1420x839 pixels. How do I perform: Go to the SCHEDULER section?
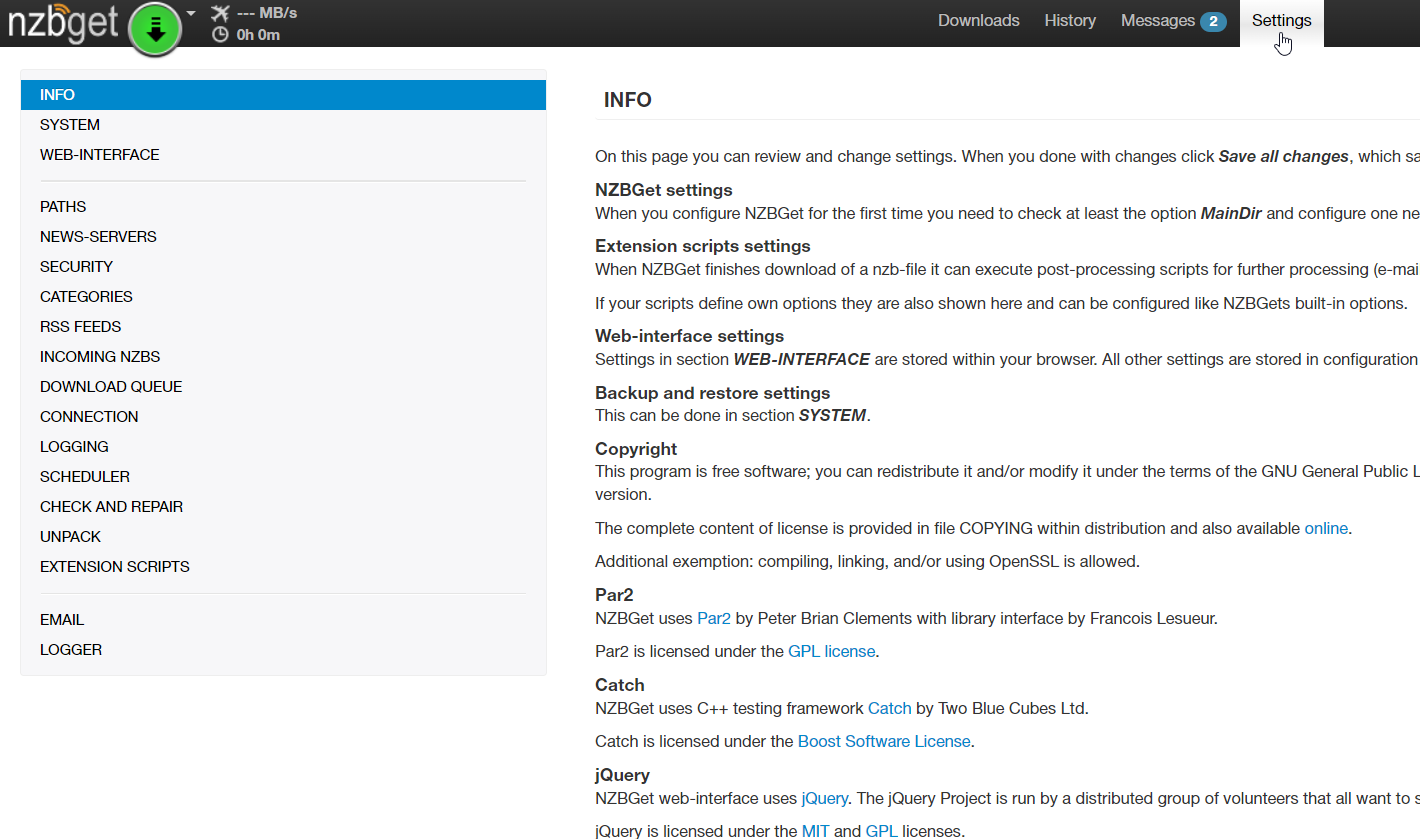coord(283,477)
